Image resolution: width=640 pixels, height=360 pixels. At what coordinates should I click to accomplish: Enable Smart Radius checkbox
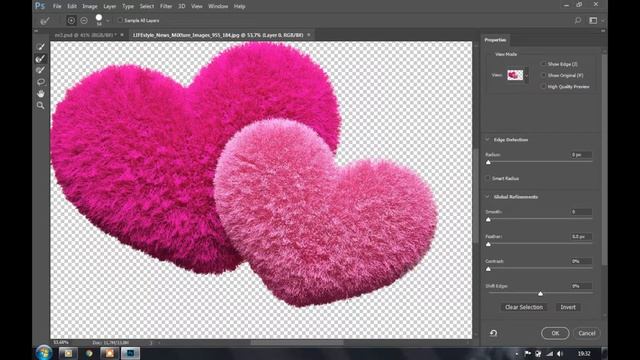(x=487, y=178)
